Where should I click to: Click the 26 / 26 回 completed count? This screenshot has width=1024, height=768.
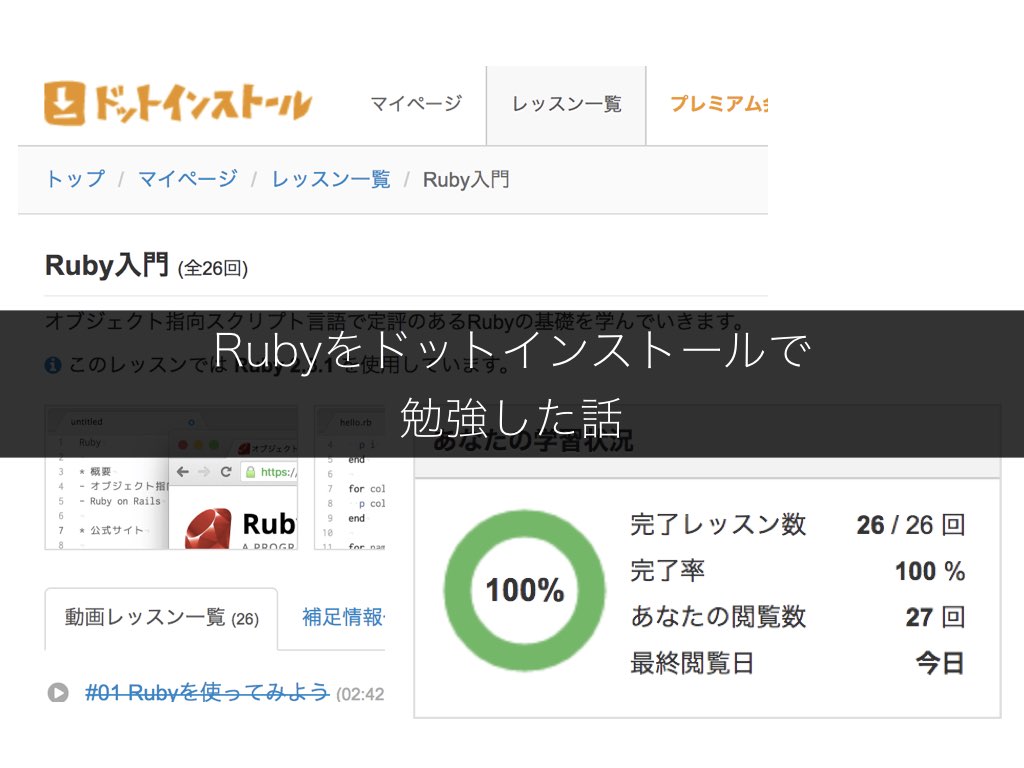(910, 525)
